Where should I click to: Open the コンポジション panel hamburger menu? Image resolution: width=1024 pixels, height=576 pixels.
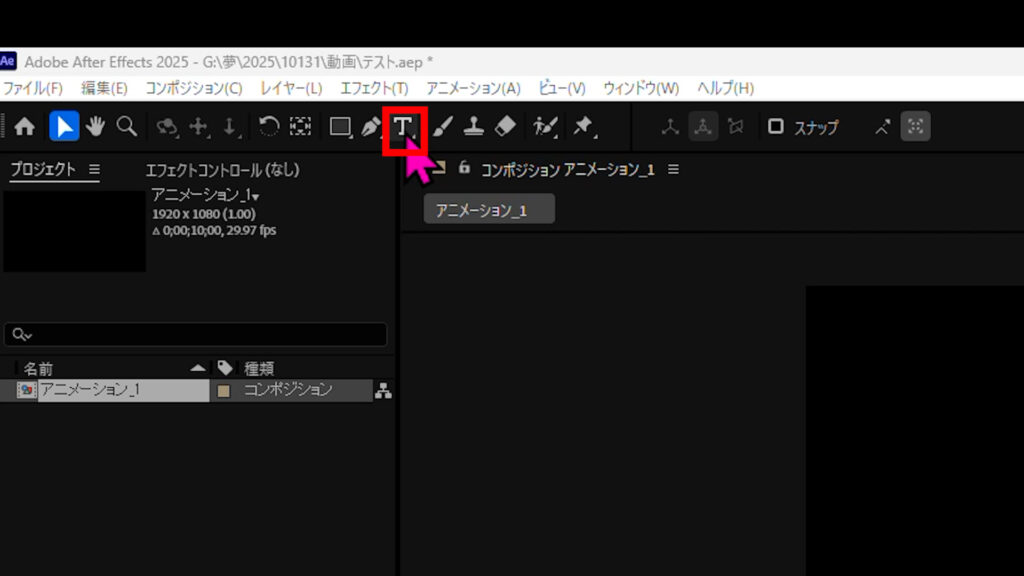pyautogui.click(x=673, y=170)
